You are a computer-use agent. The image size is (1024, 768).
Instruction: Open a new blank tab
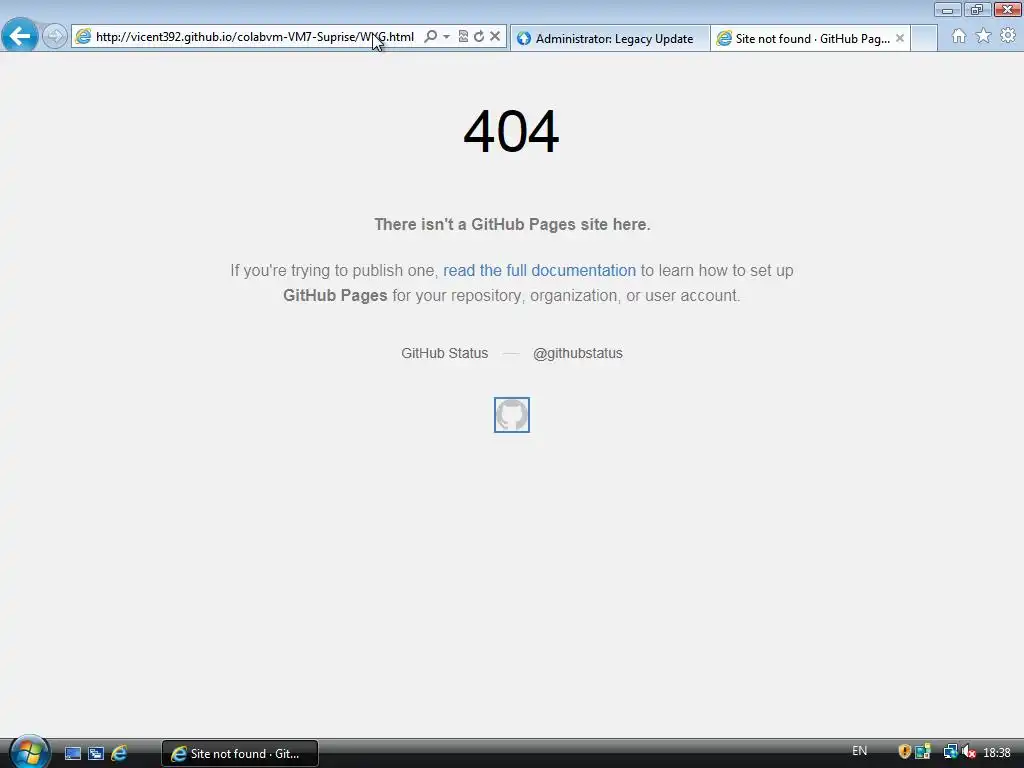coord(924,39)
